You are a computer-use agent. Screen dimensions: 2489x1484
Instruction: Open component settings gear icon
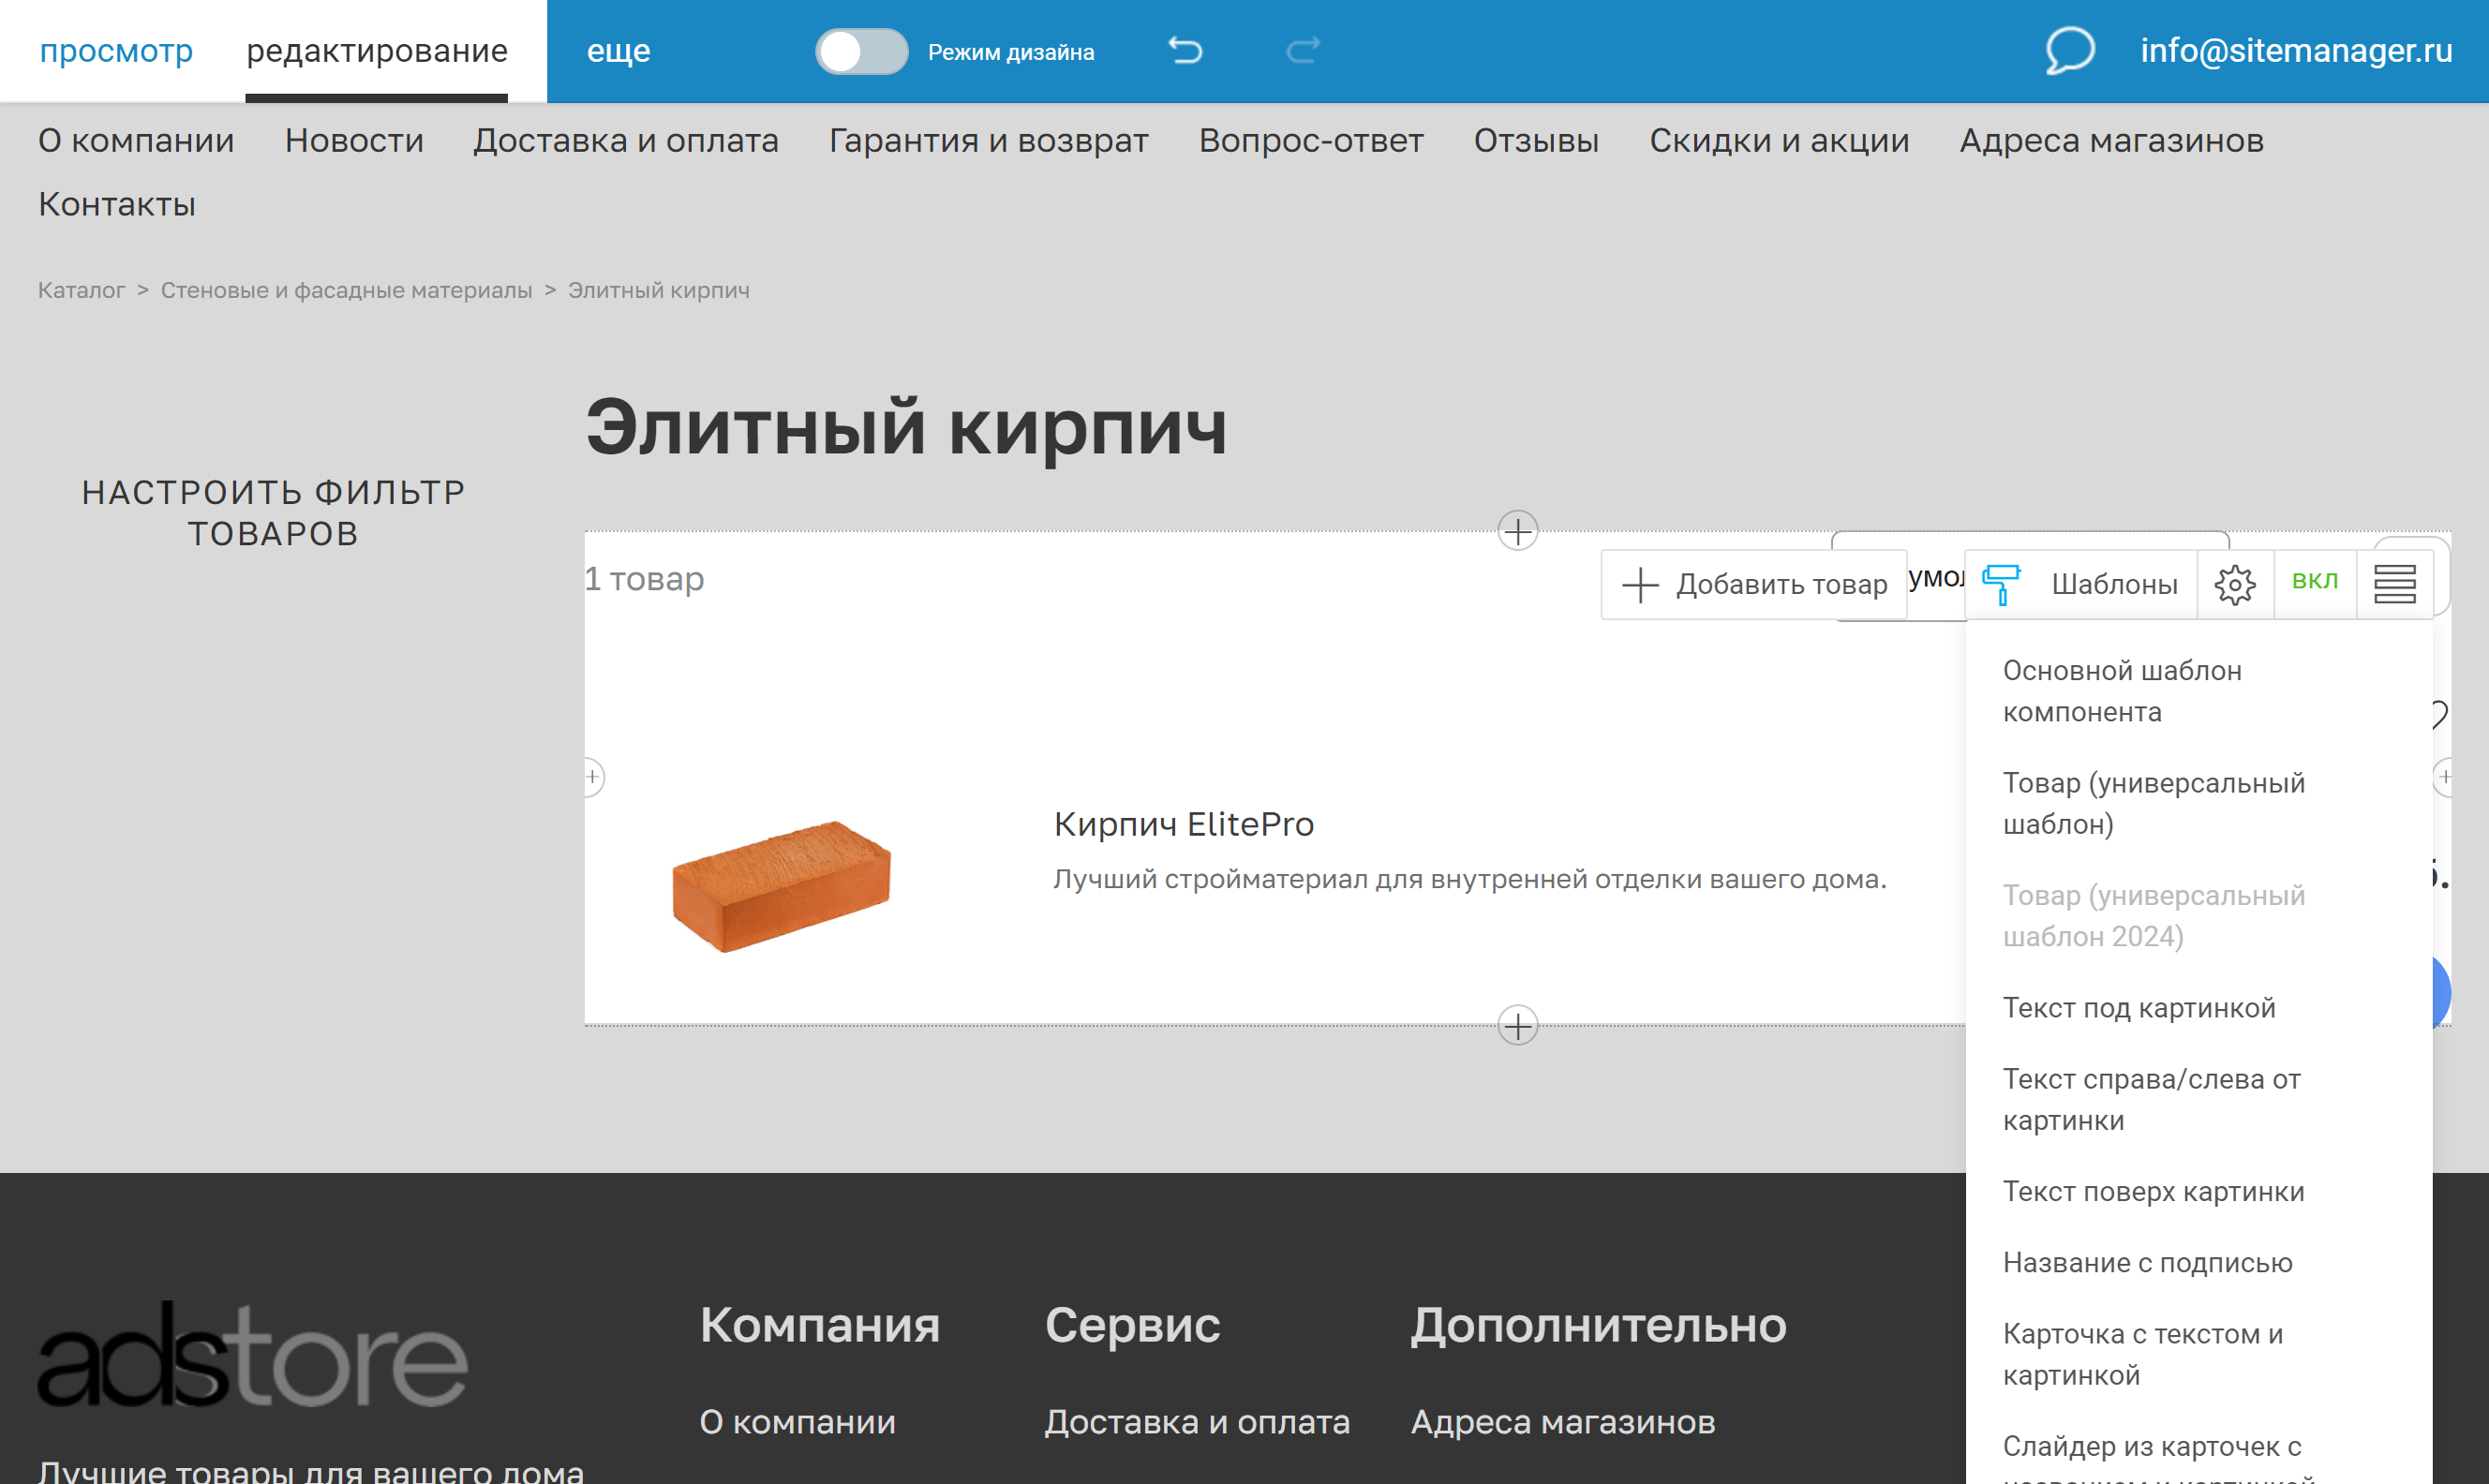(x=2234, y=584)
